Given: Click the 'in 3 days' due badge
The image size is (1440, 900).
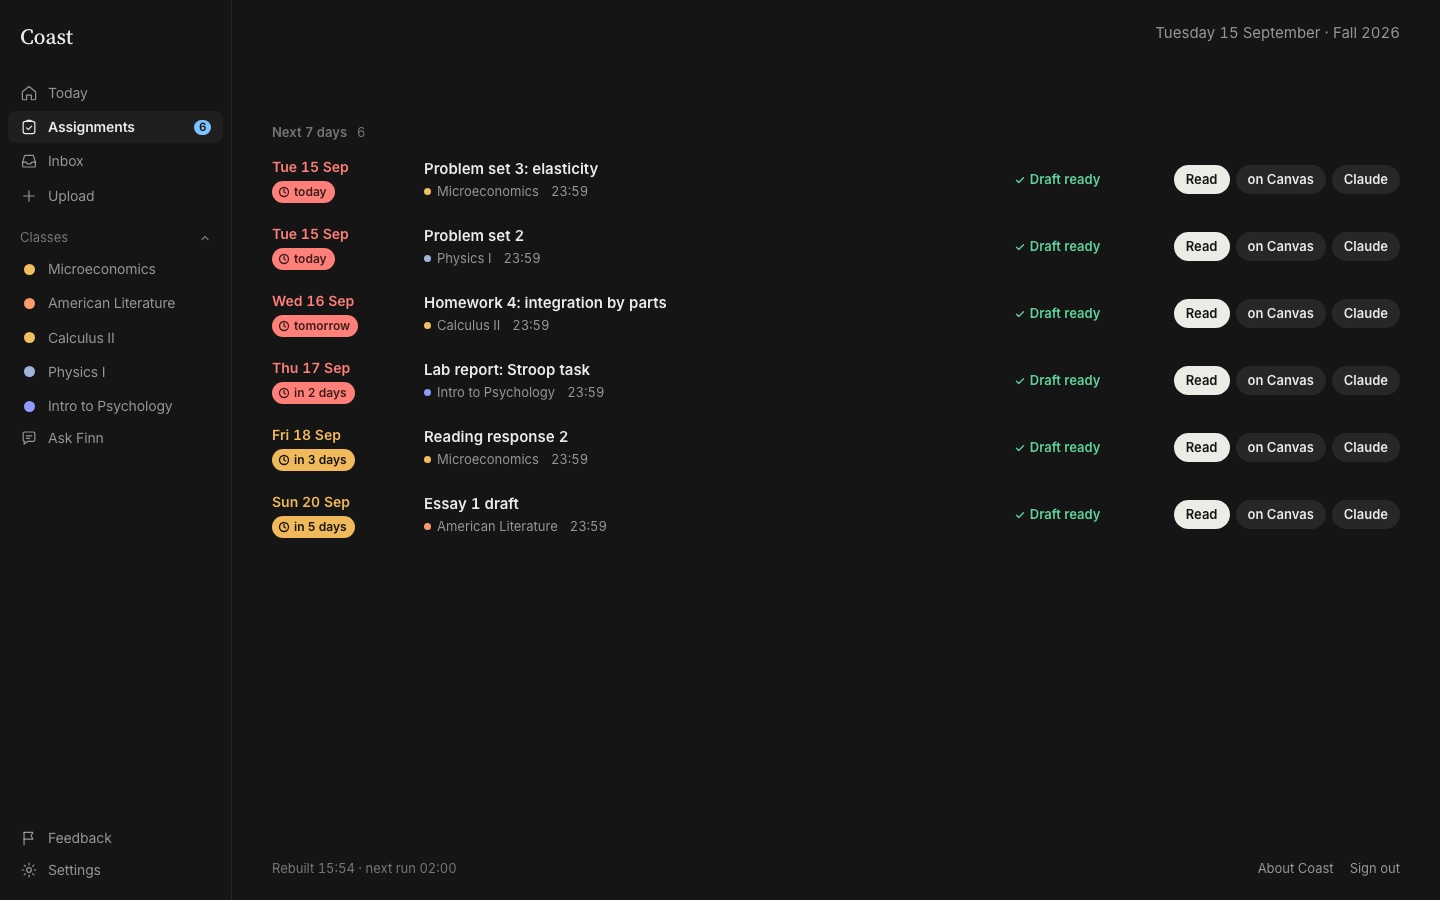Looking at the screenshot, I should tap(313, 460).
